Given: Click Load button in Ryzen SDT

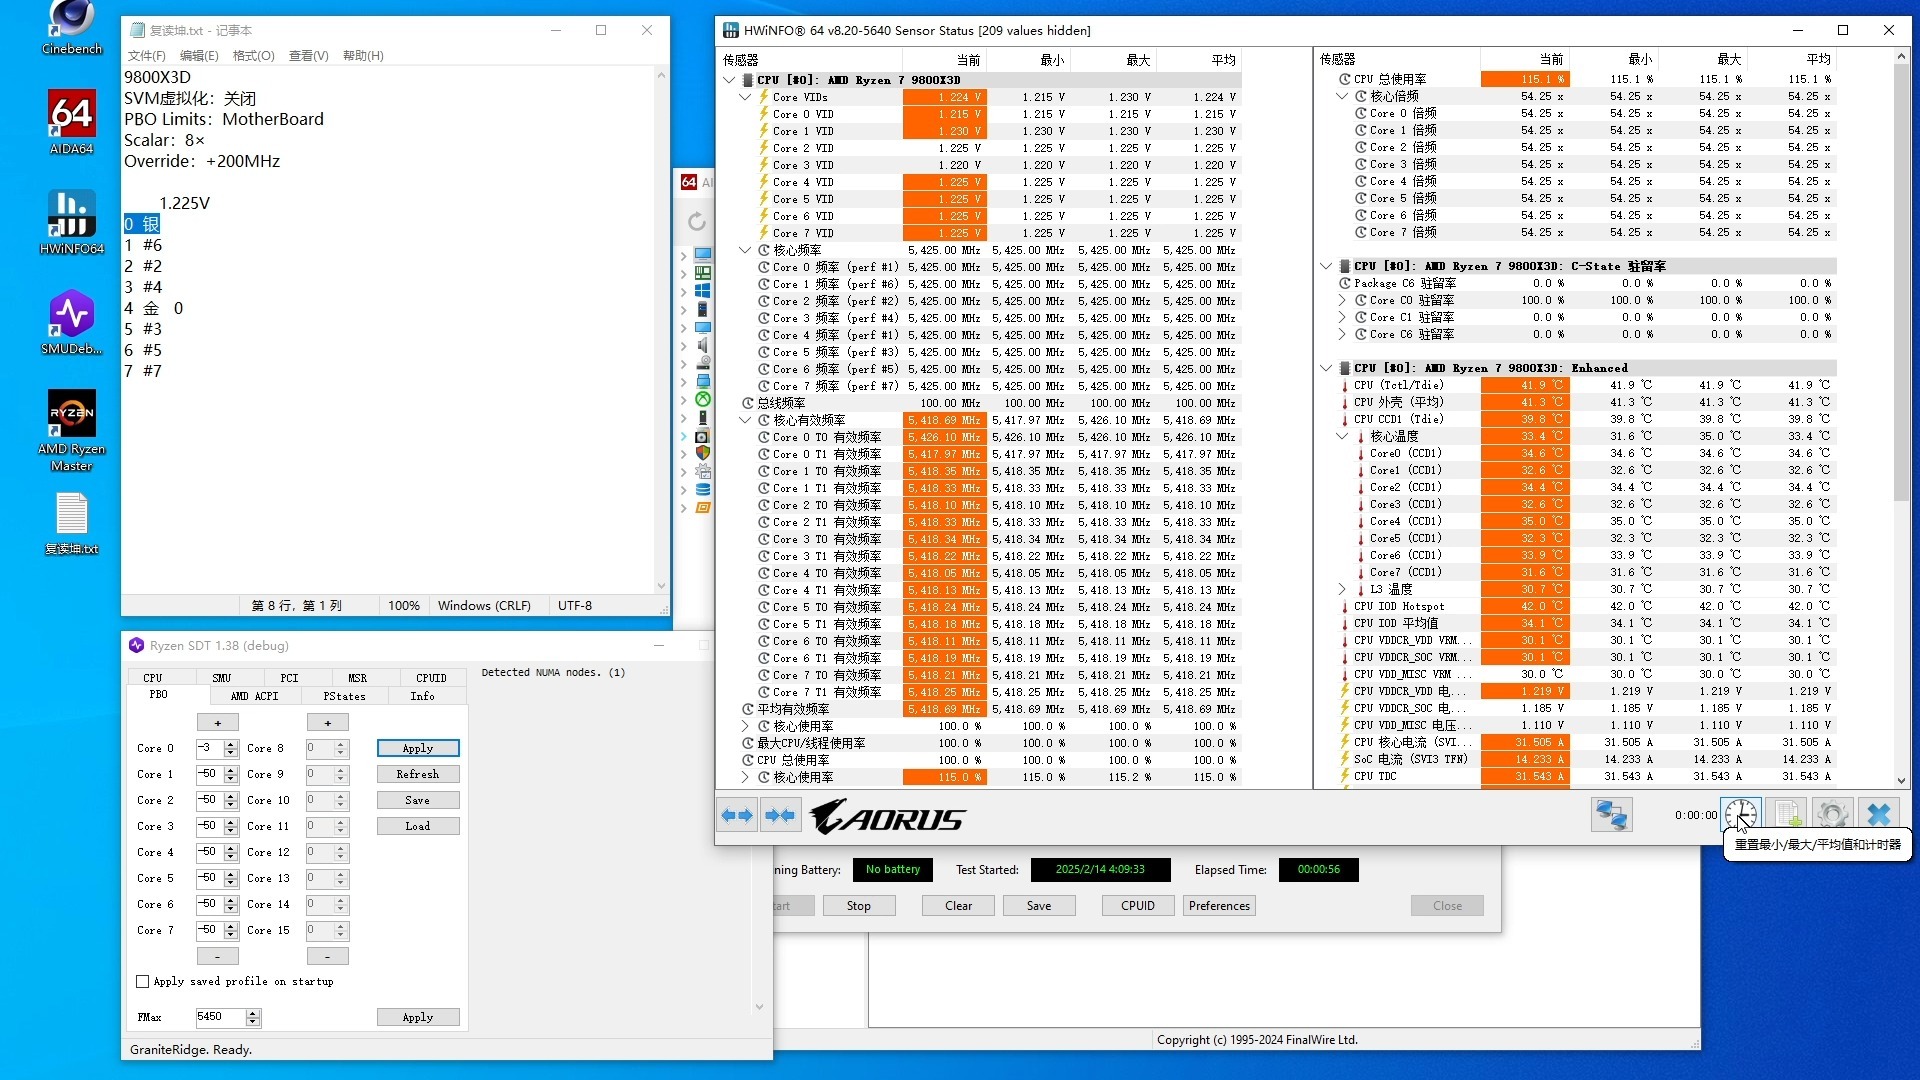Looking at the screenshot, I should tap(418, 826).
